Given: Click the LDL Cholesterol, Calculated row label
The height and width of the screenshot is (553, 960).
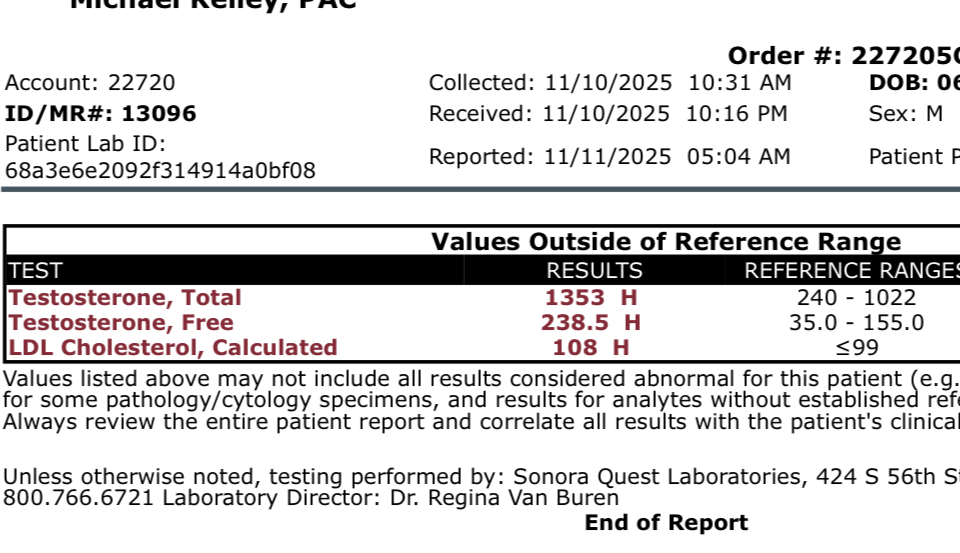Looking at the screenshot, I should click(x=173, y=347).
